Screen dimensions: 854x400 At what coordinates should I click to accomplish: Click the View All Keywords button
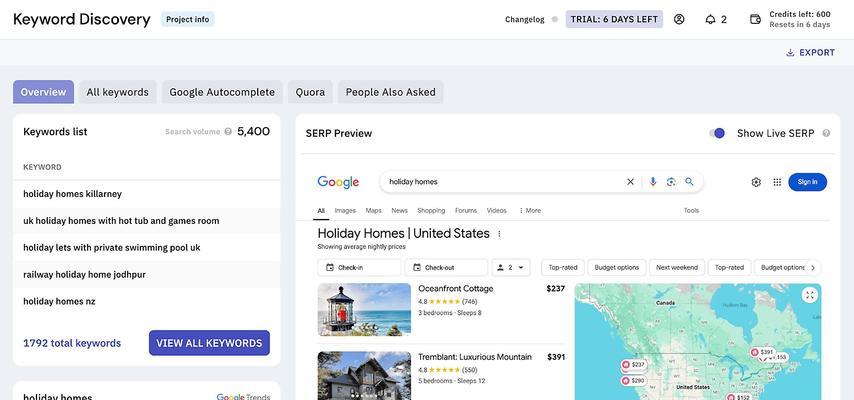(x=209, y=343)
